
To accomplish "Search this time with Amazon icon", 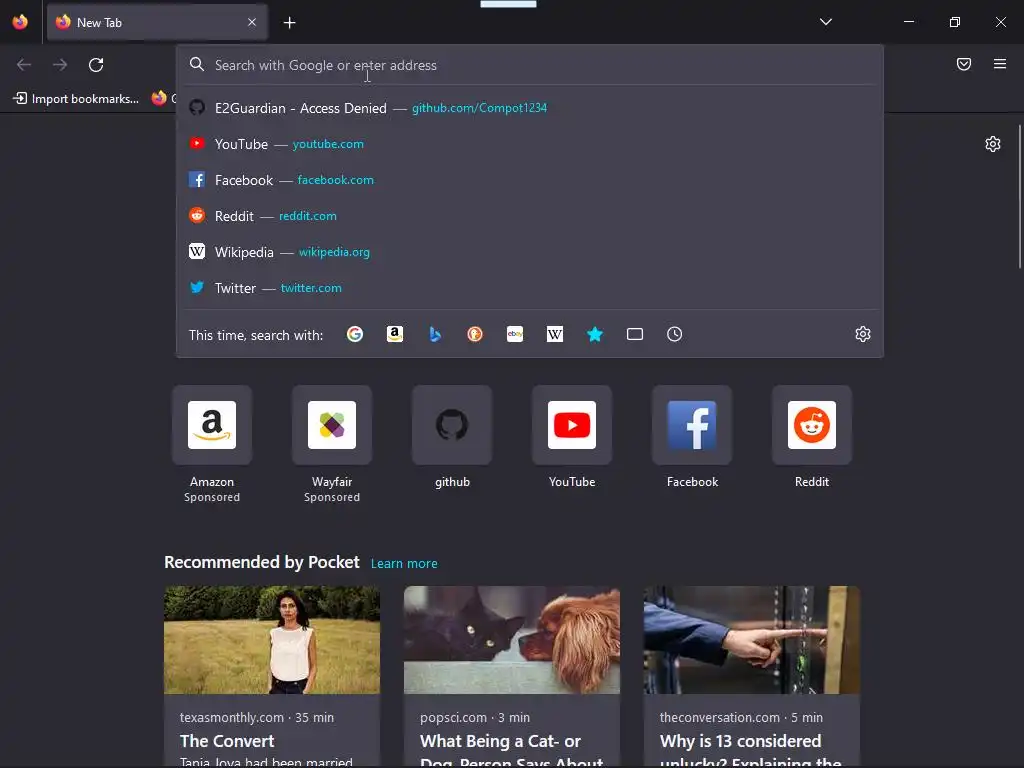I will click(394, 334).
